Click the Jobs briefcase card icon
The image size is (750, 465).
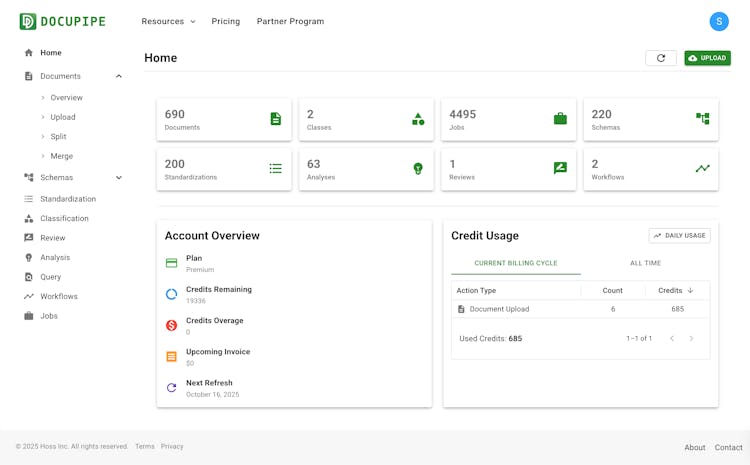click(x=560, y=119)
